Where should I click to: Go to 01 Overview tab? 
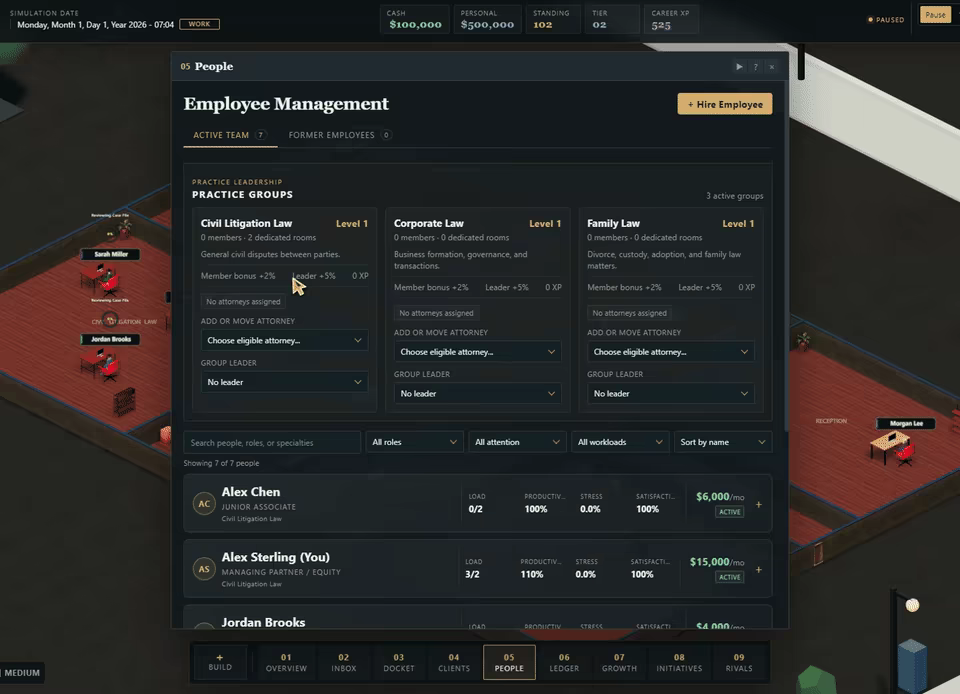point(286,662)
